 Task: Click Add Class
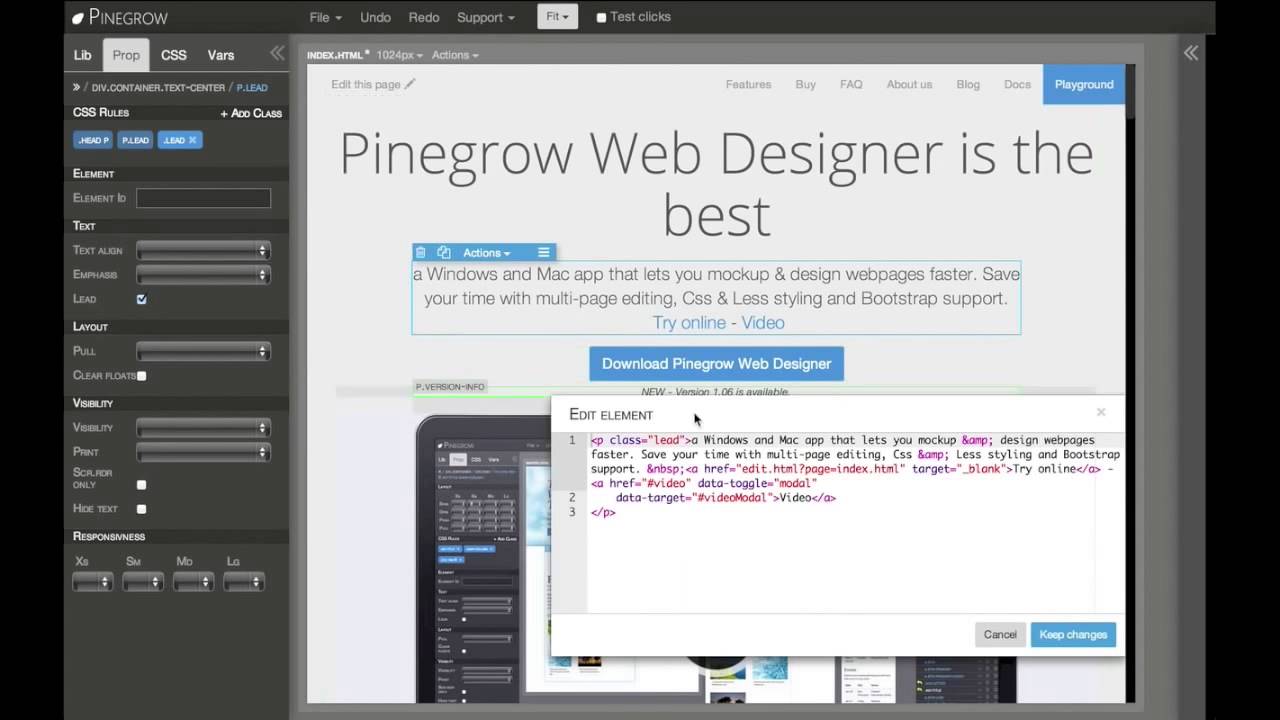[x=251, y=113]
